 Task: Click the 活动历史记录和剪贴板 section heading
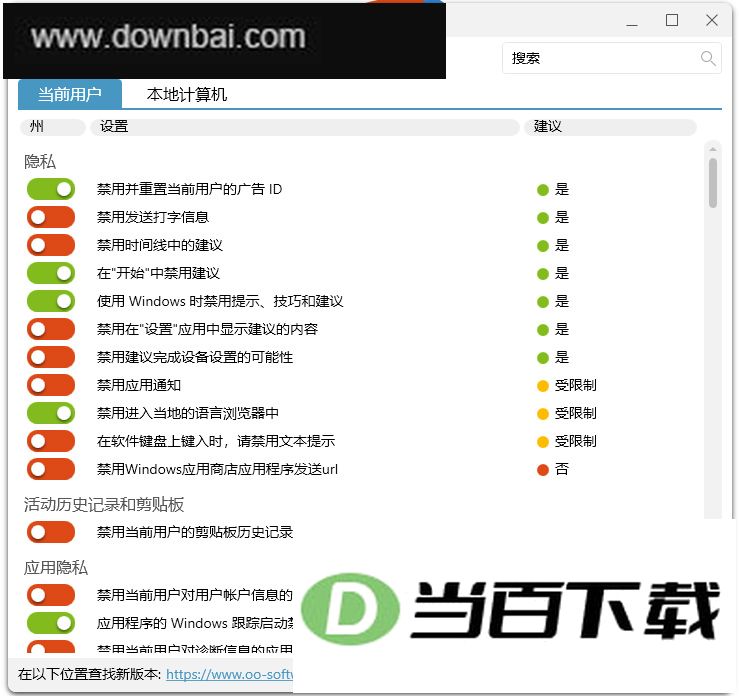pos(104,504)
